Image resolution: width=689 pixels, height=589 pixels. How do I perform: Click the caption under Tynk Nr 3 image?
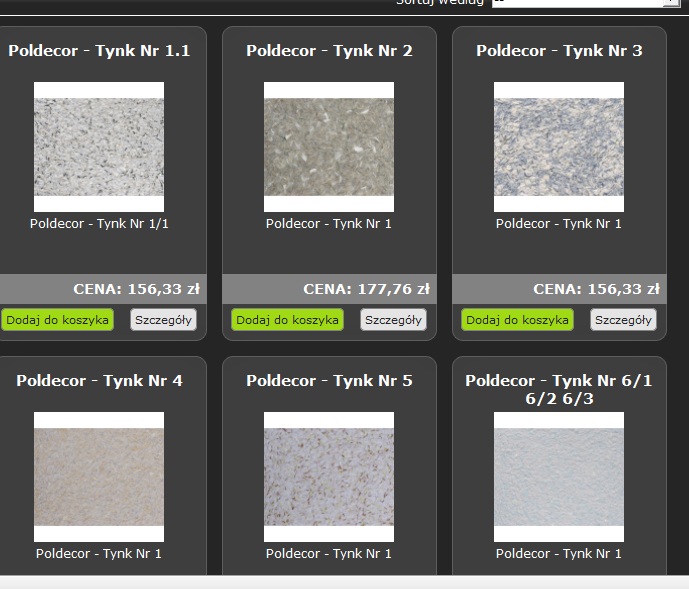coord(559,224)
